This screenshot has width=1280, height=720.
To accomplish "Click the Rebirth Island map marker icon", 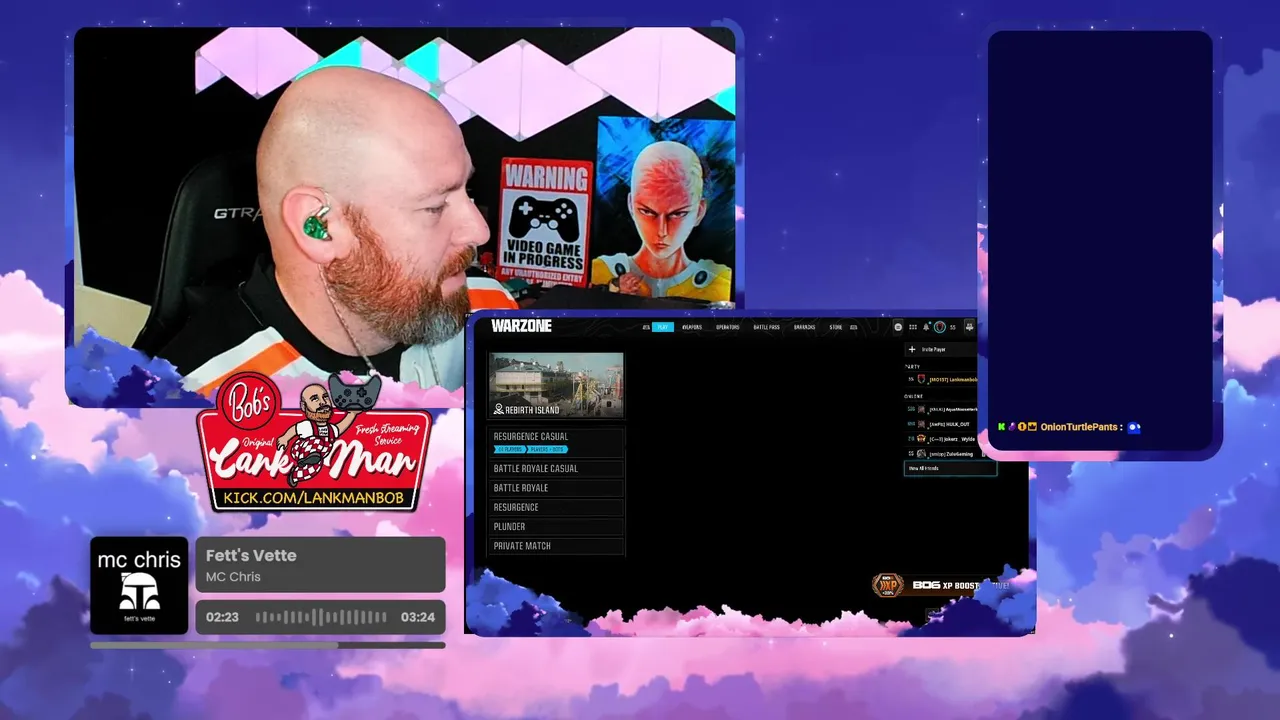I will pyautogui.click(x=498, y=410).
